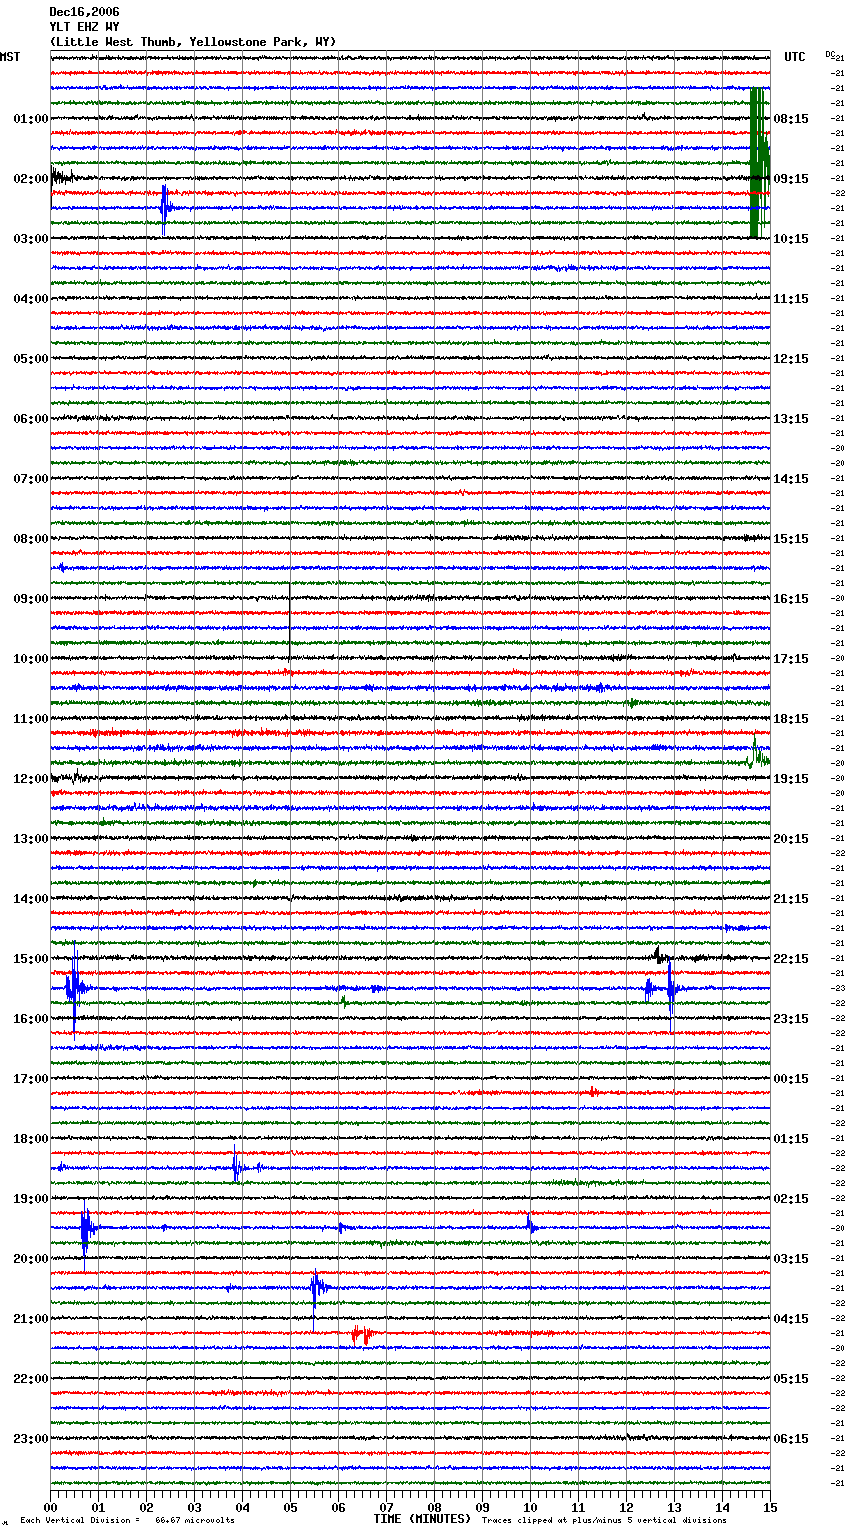Select the 09:00 MST hour label

[x=31, y=599]
